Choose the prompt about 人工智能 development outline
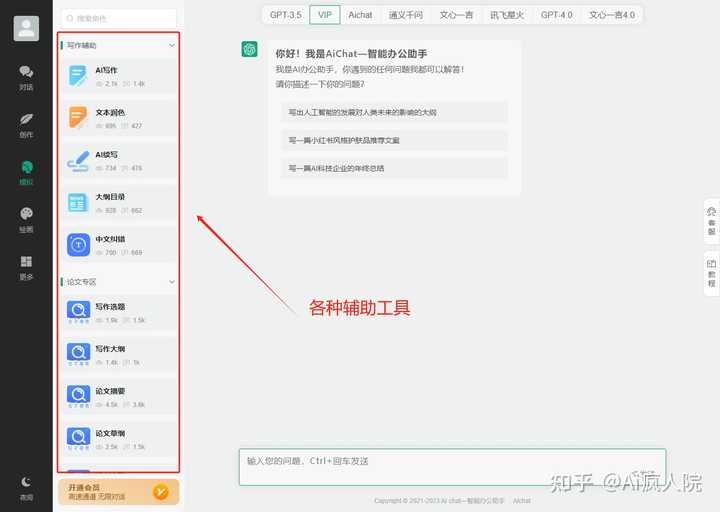 (x=394, y=113)
